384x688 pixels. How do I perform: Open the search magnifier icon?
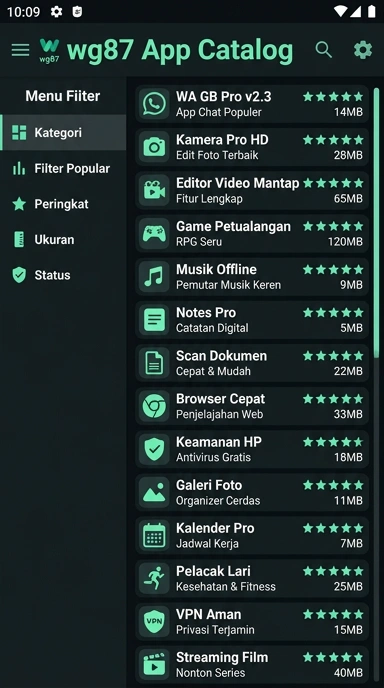point(323,50)
